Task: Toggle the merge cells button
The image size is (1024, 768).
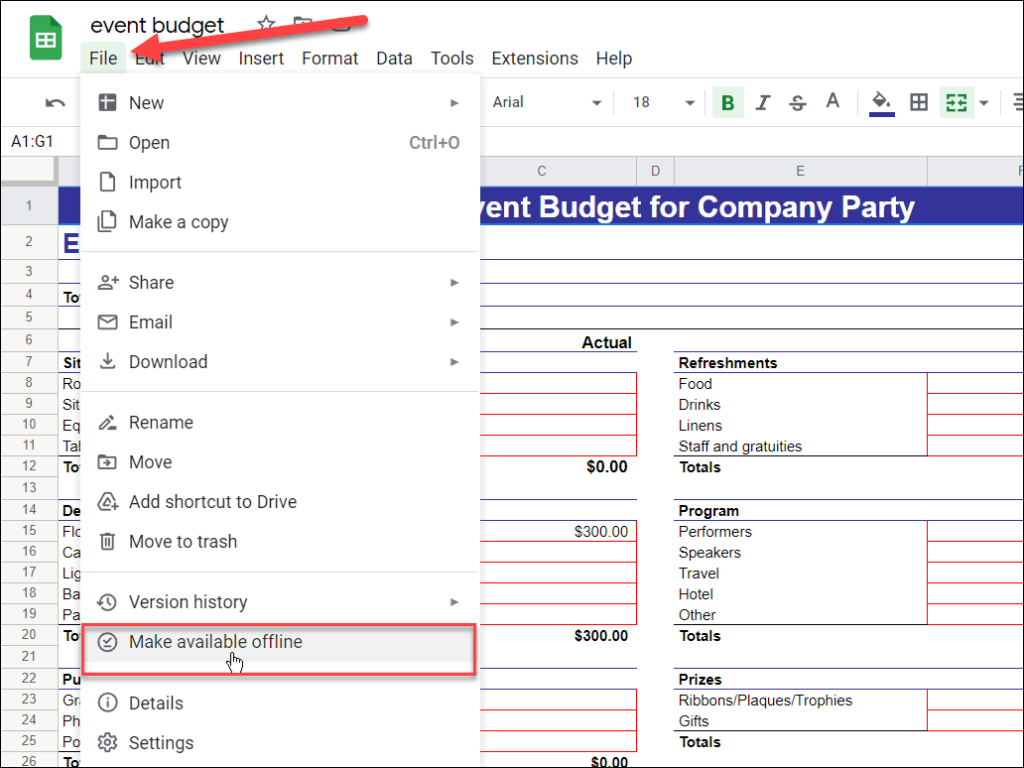Action: pyautogui.click(x=956, y=103)
